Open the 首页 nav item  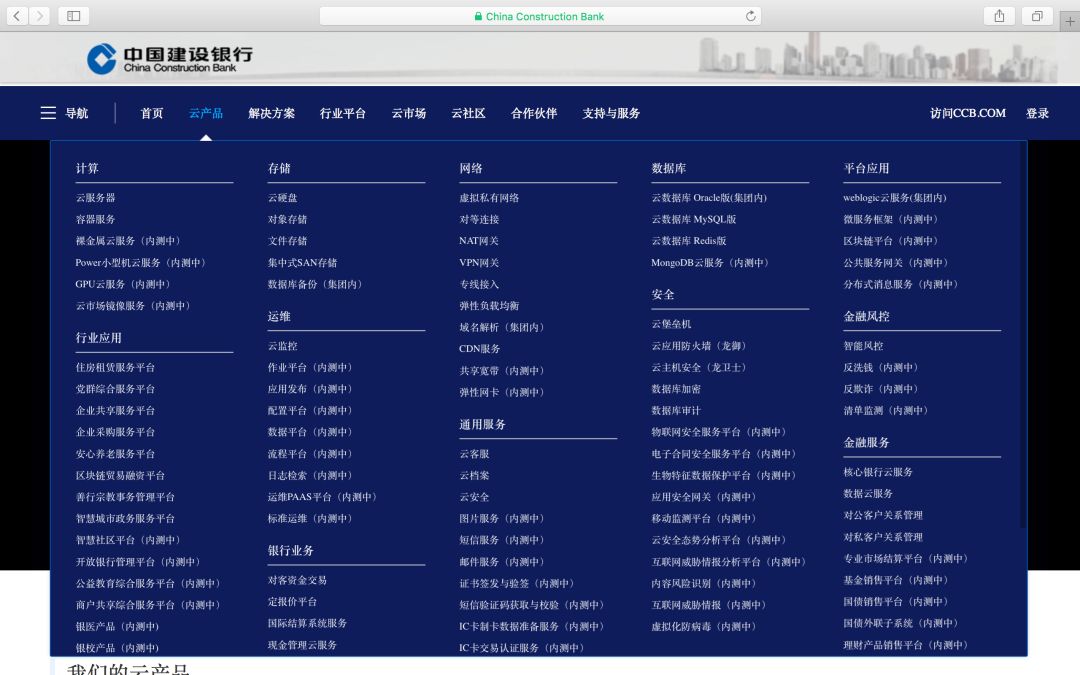(x=152, y=113)
